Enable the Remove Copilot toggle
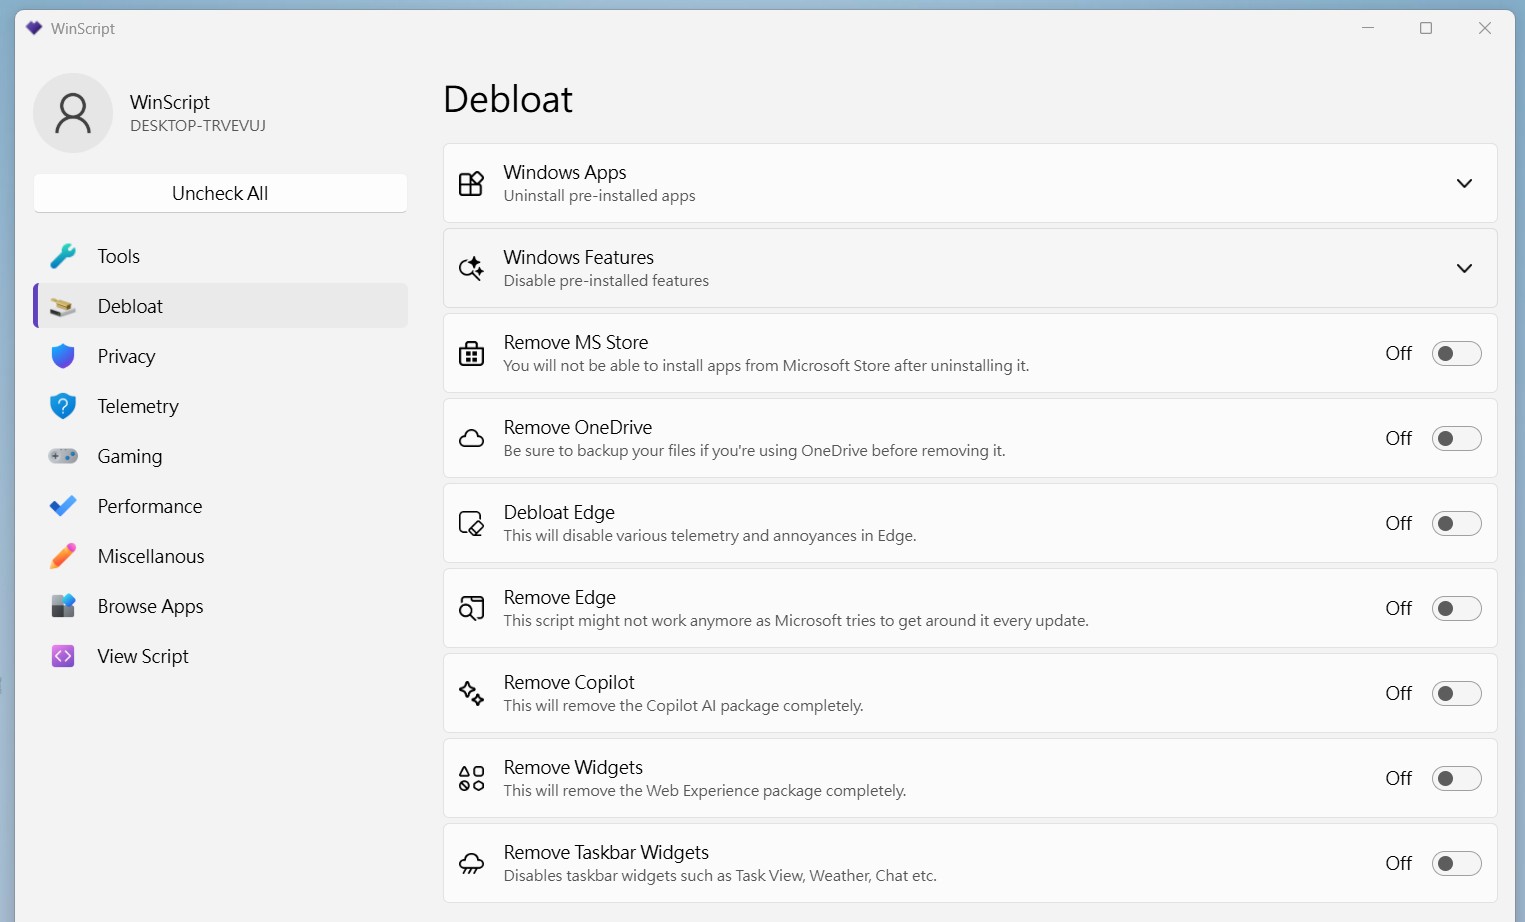The width and height of the screenshot is (1525, 922). coord(1456,693)
